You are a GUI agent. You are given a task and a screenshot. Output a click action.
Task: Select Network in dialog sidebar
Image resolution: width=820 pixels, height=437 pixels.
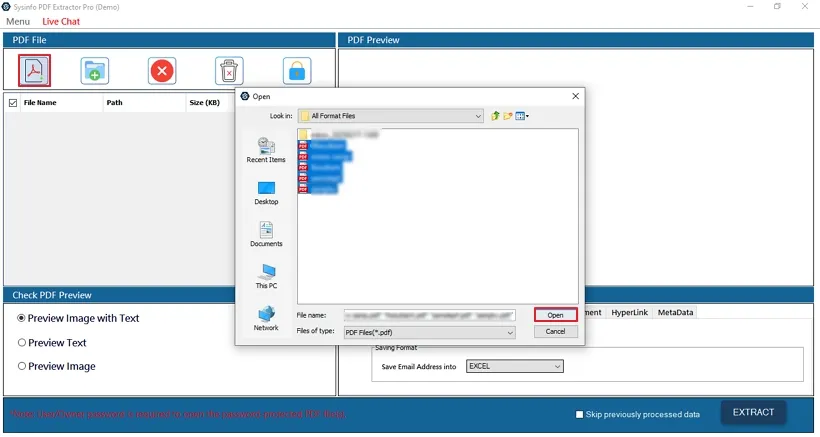(266, 318)
